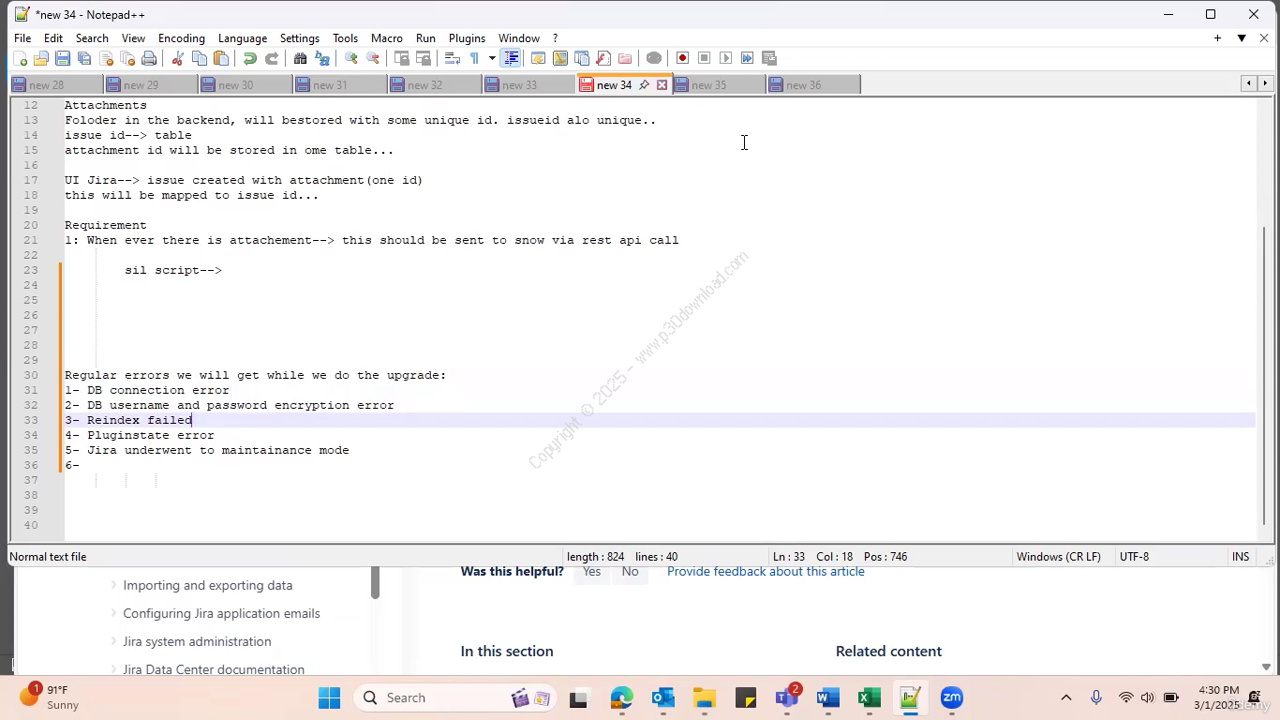This screenshot has height=720, width=1280.
Task: Open the document list dropdown arrow in menu bar
Action: pyautogui.click(x=1241, y=38)
